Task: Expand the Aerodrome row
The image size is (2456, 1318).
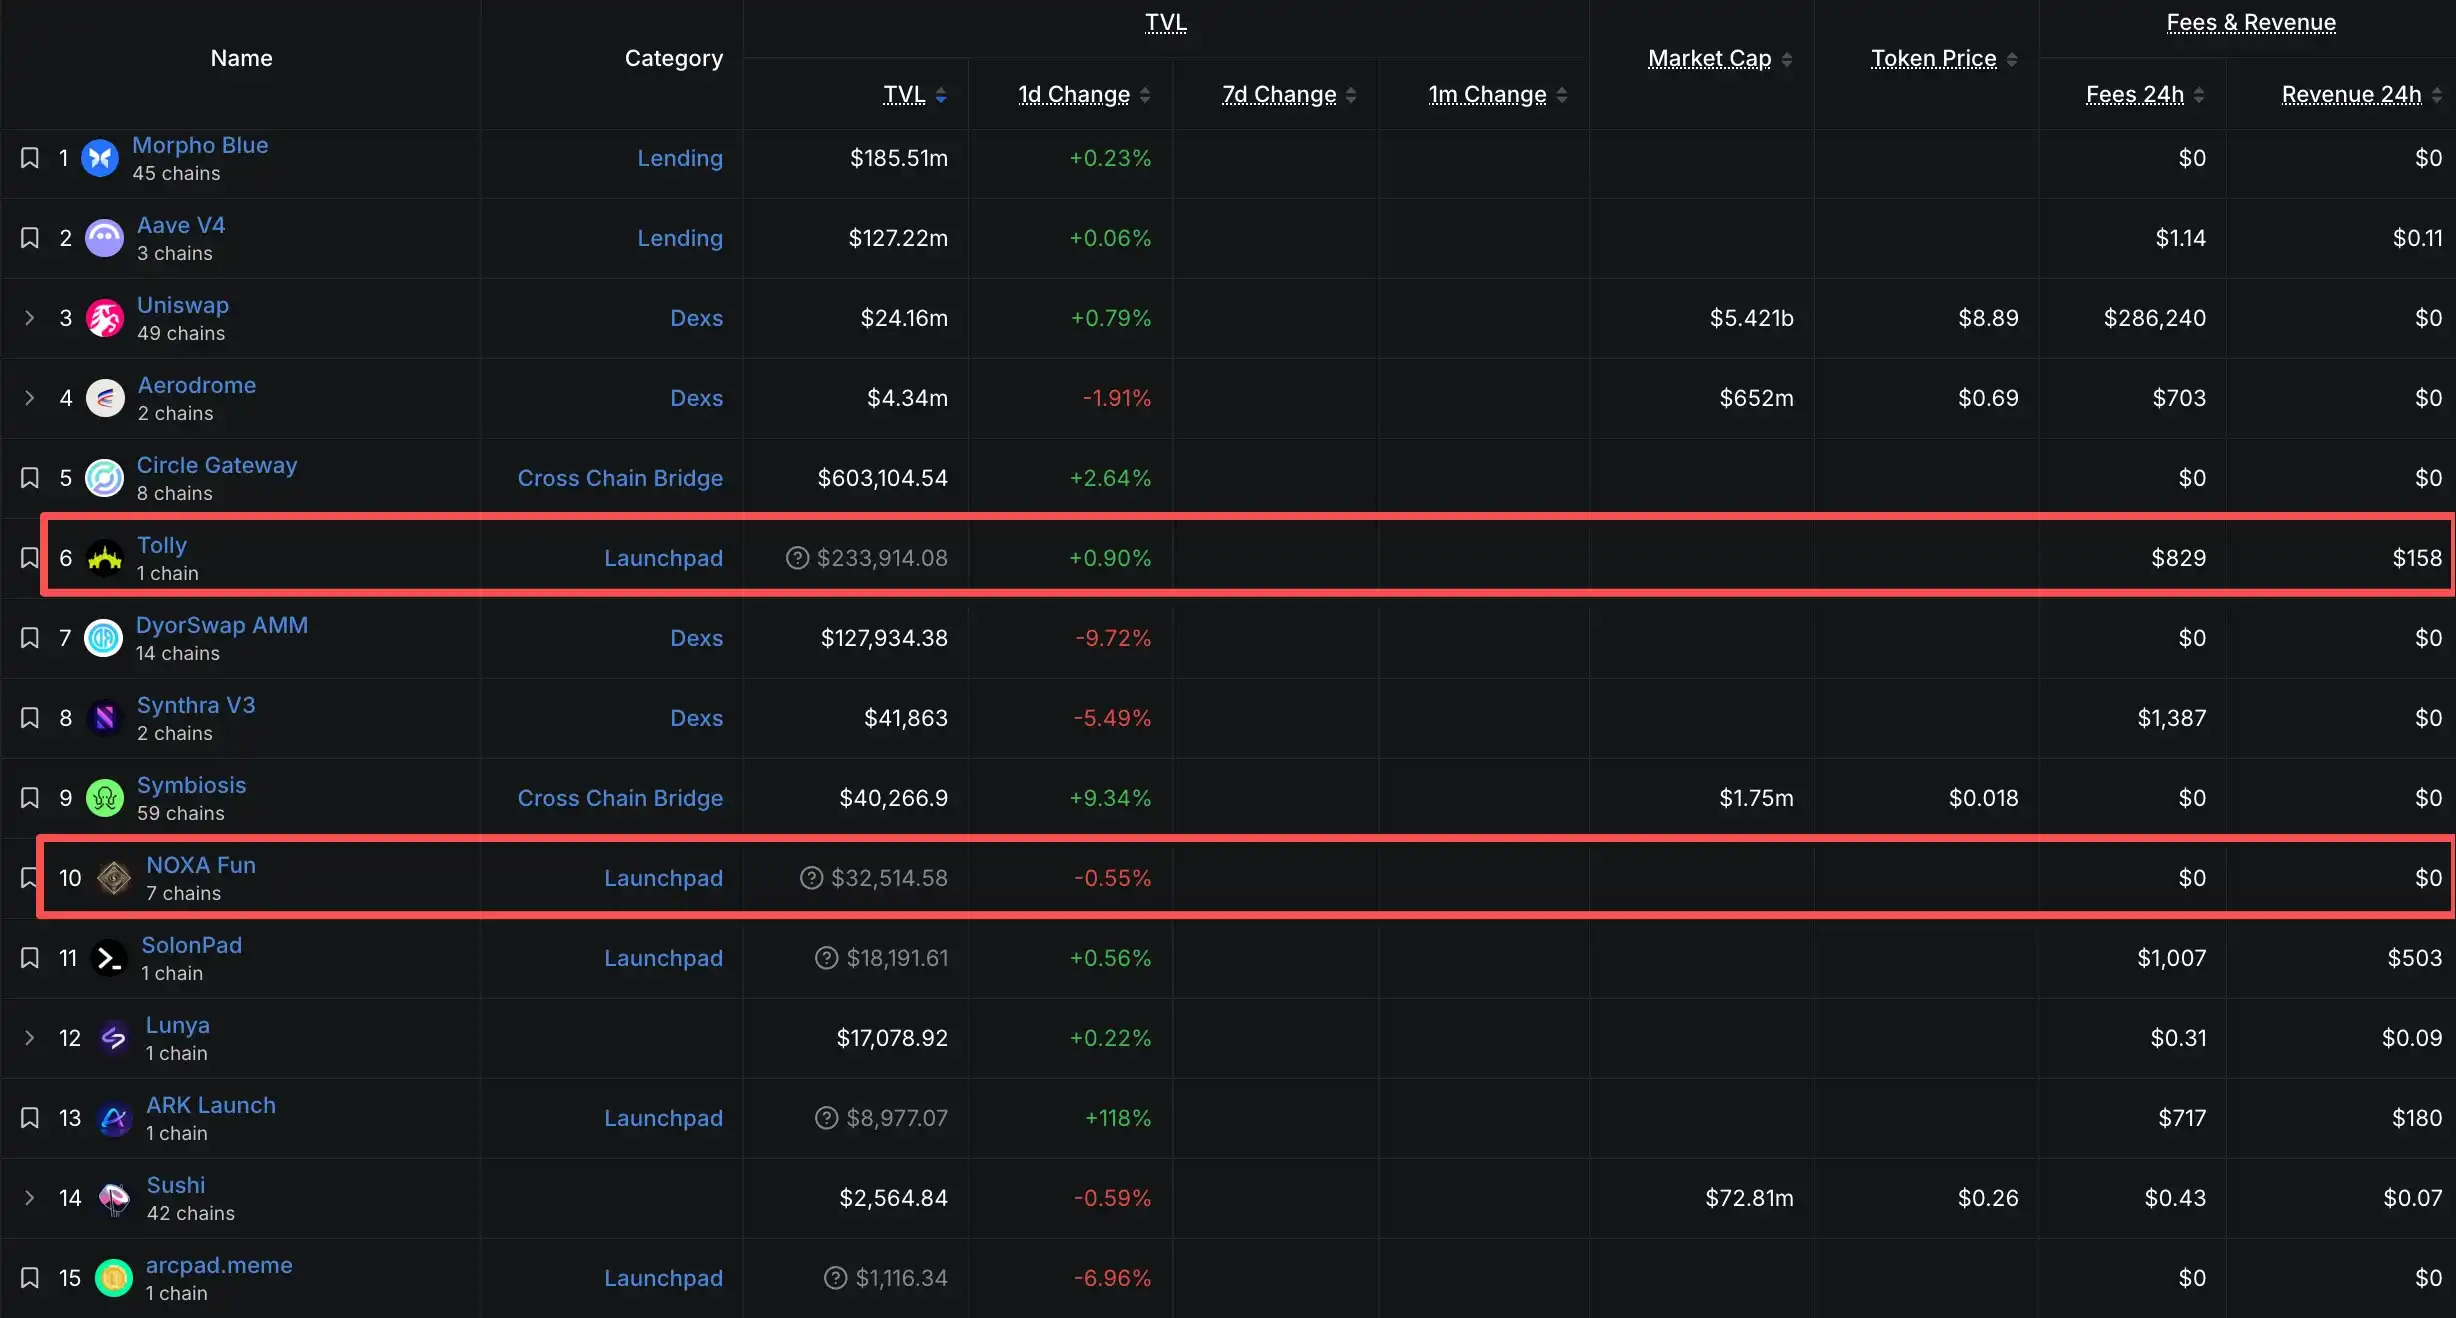Action: [30, 398]
